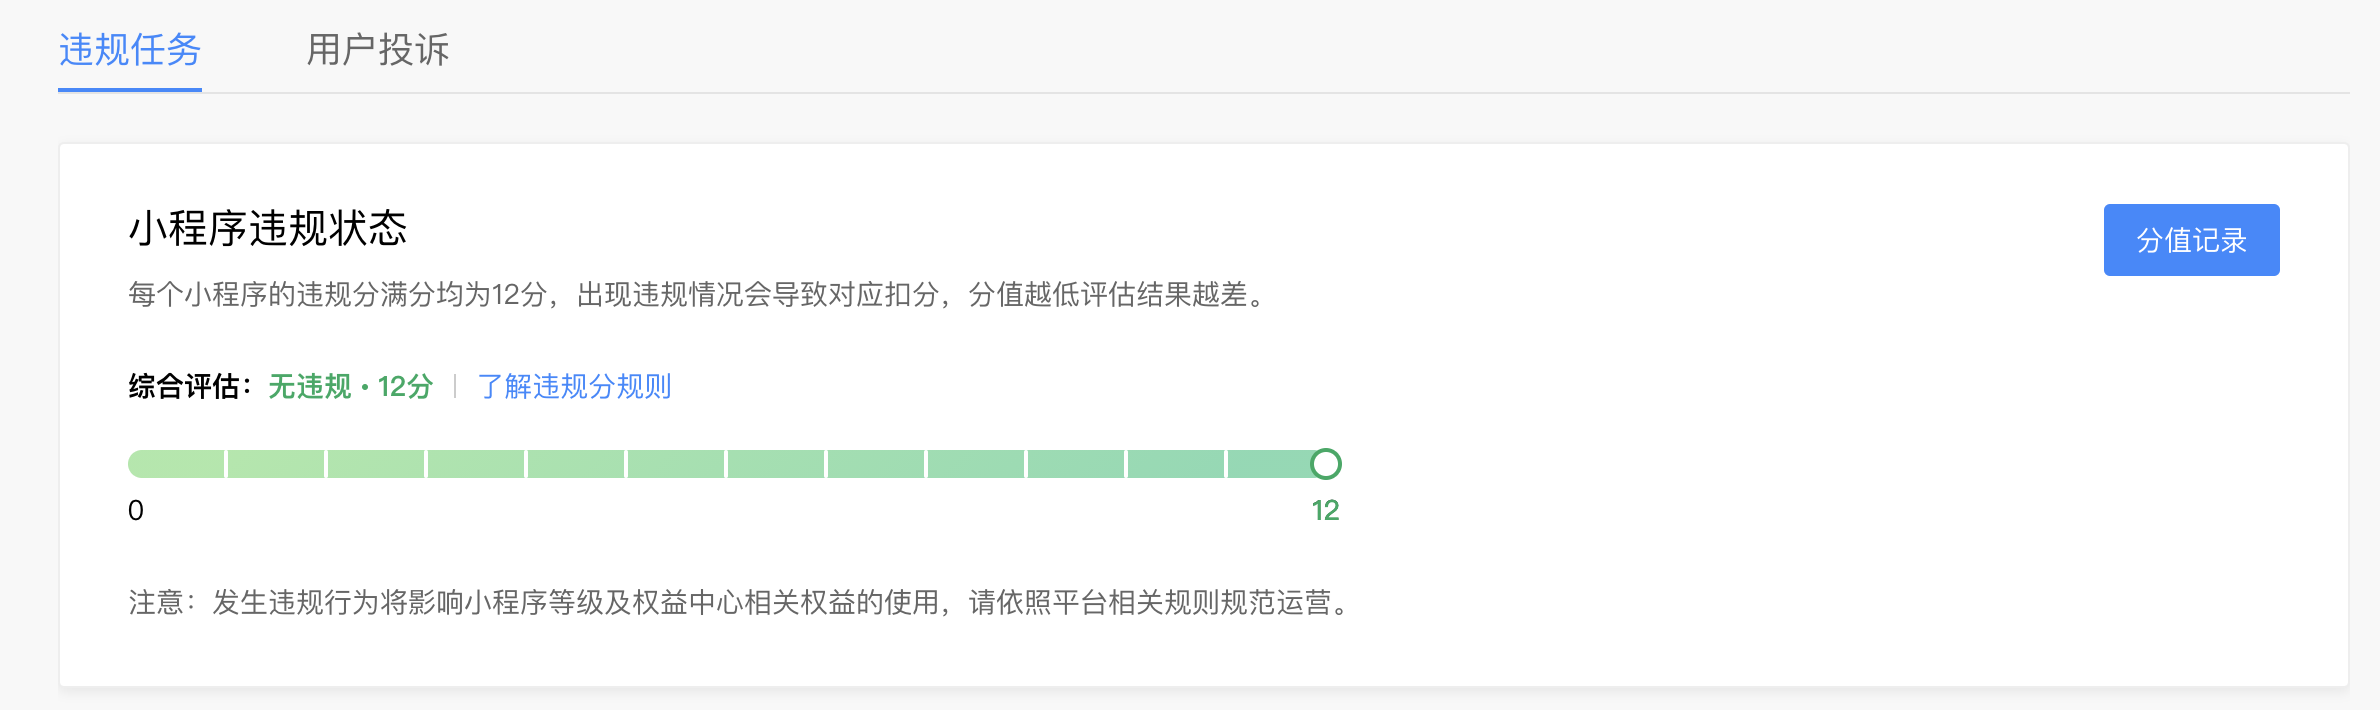
Task: Click the 0 label under score bar
Action: [136, 511]
